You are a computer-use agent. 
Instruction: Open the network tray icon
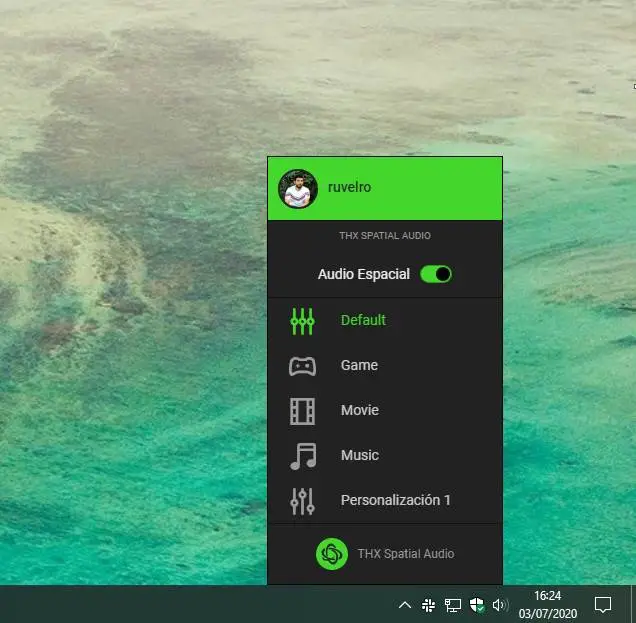point(453,606)
